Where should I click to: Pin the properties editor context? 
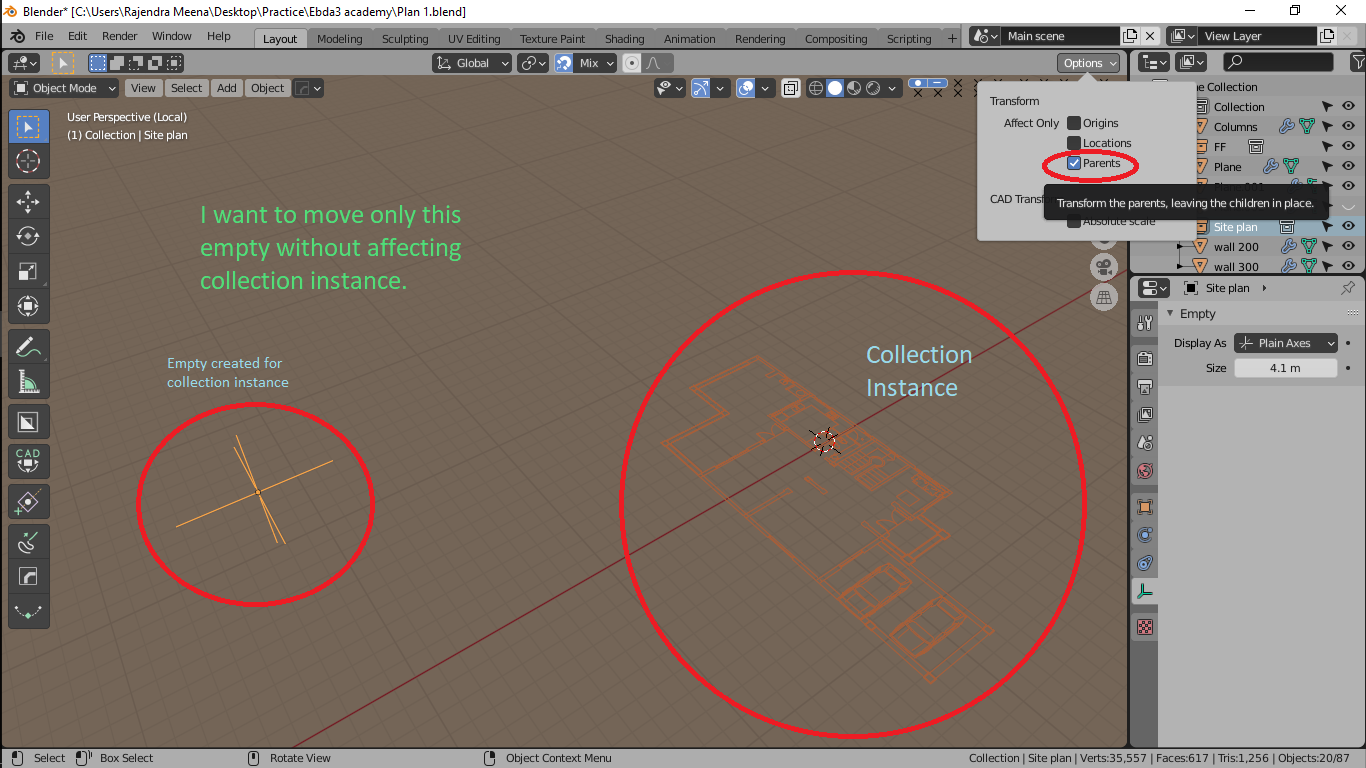[x=1347, y=288]
